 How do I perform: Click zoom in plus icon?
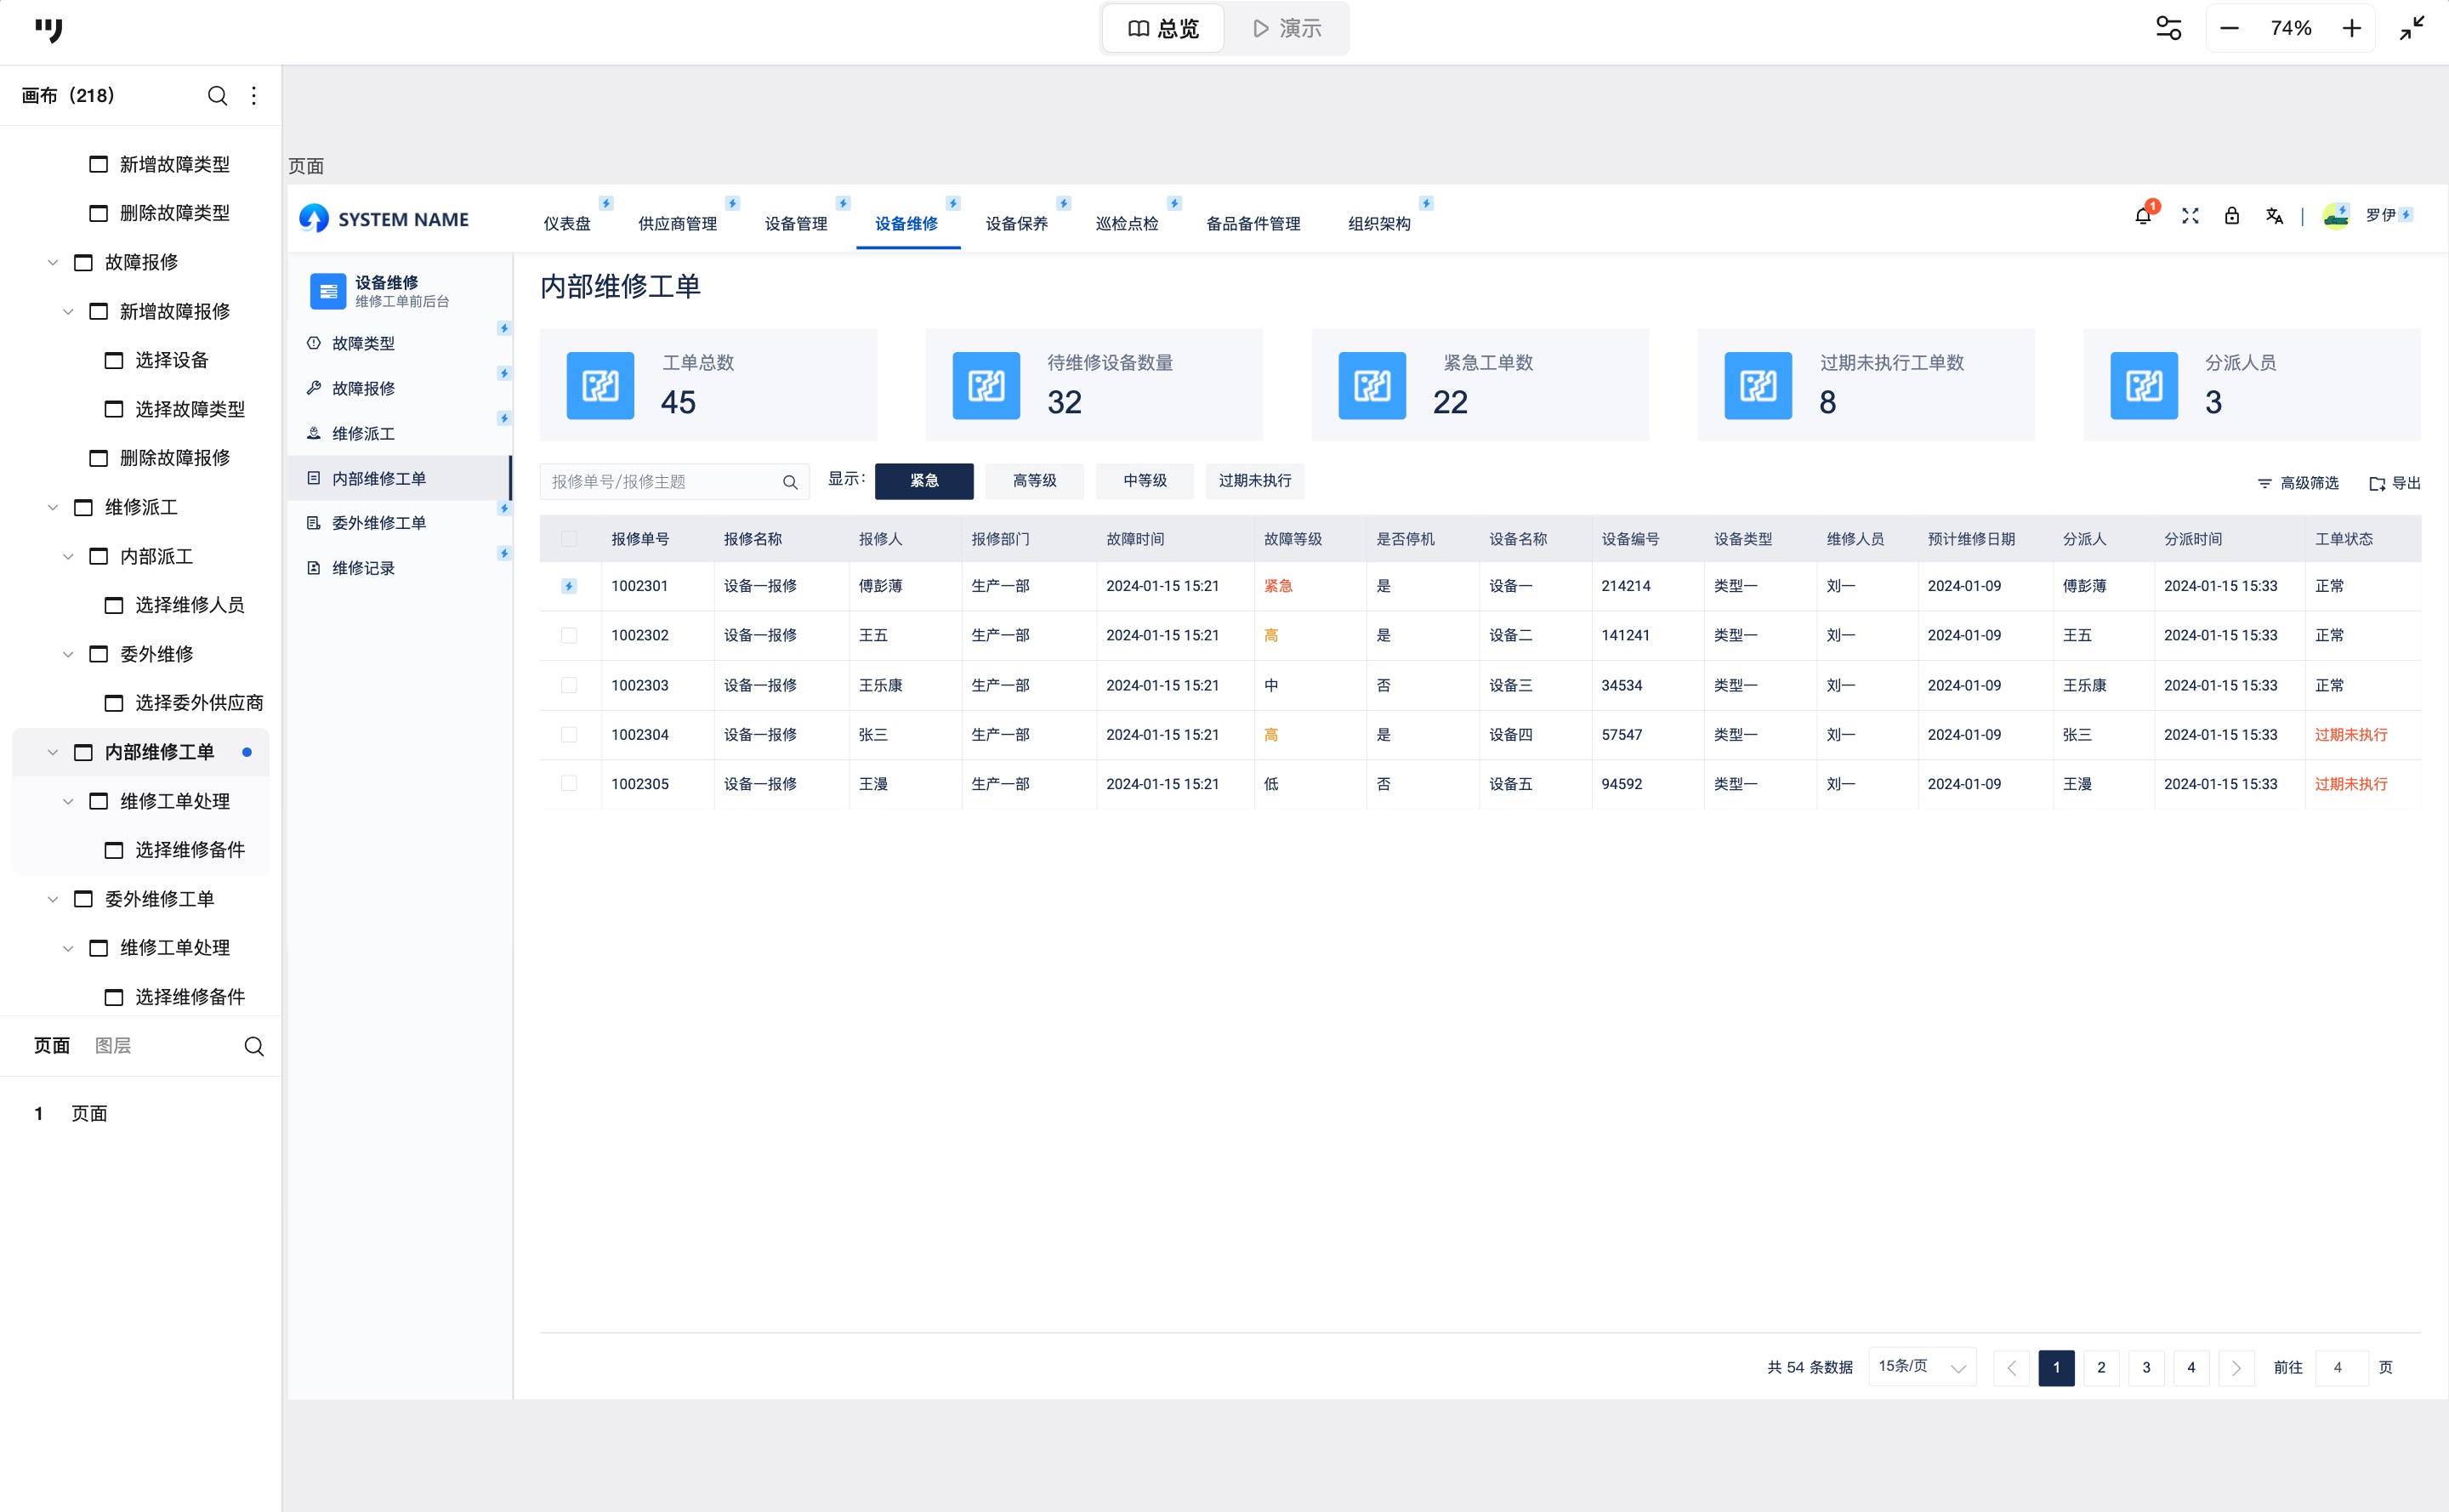[x=2351, y=28]
